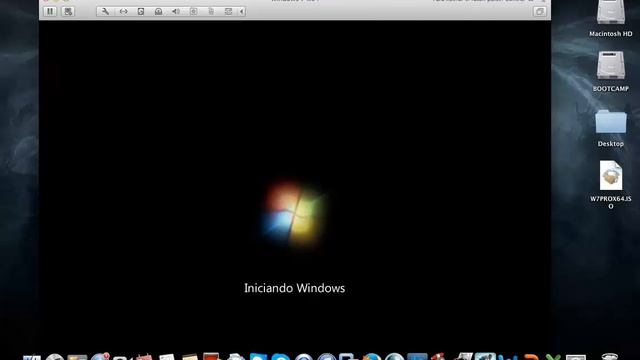
Task: Click the last device icon before the collapse arrow
Action: [x=229, y=11]
